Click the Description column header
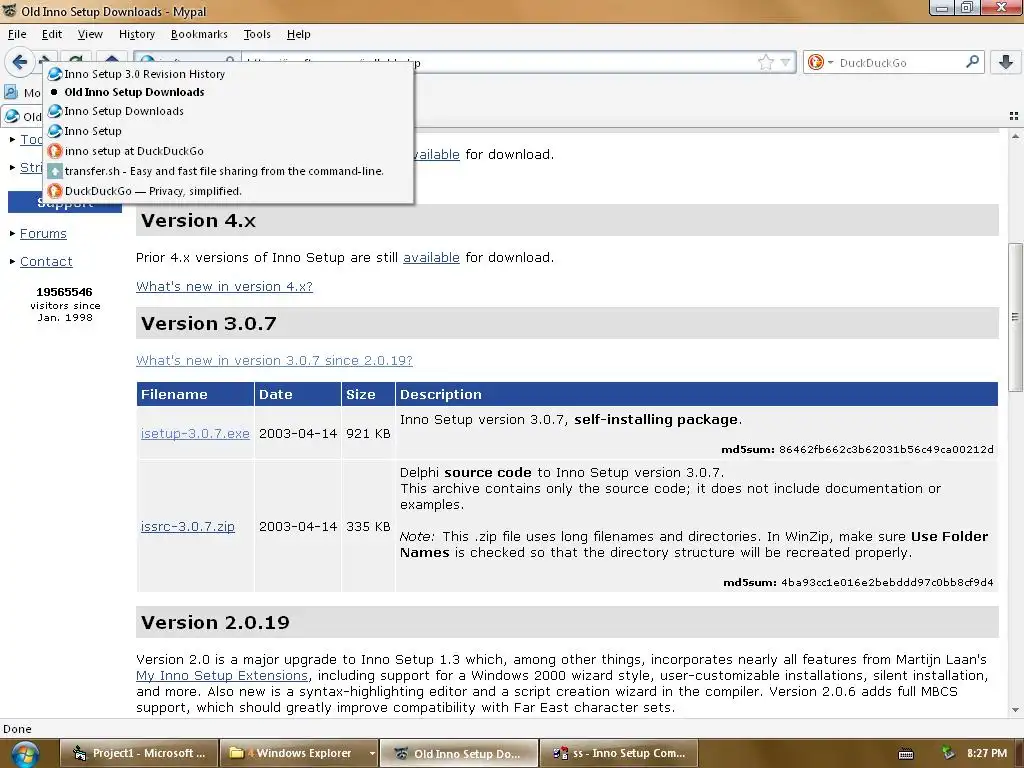The height and width of the screenshot is (768, 1024). coord(697,394)
